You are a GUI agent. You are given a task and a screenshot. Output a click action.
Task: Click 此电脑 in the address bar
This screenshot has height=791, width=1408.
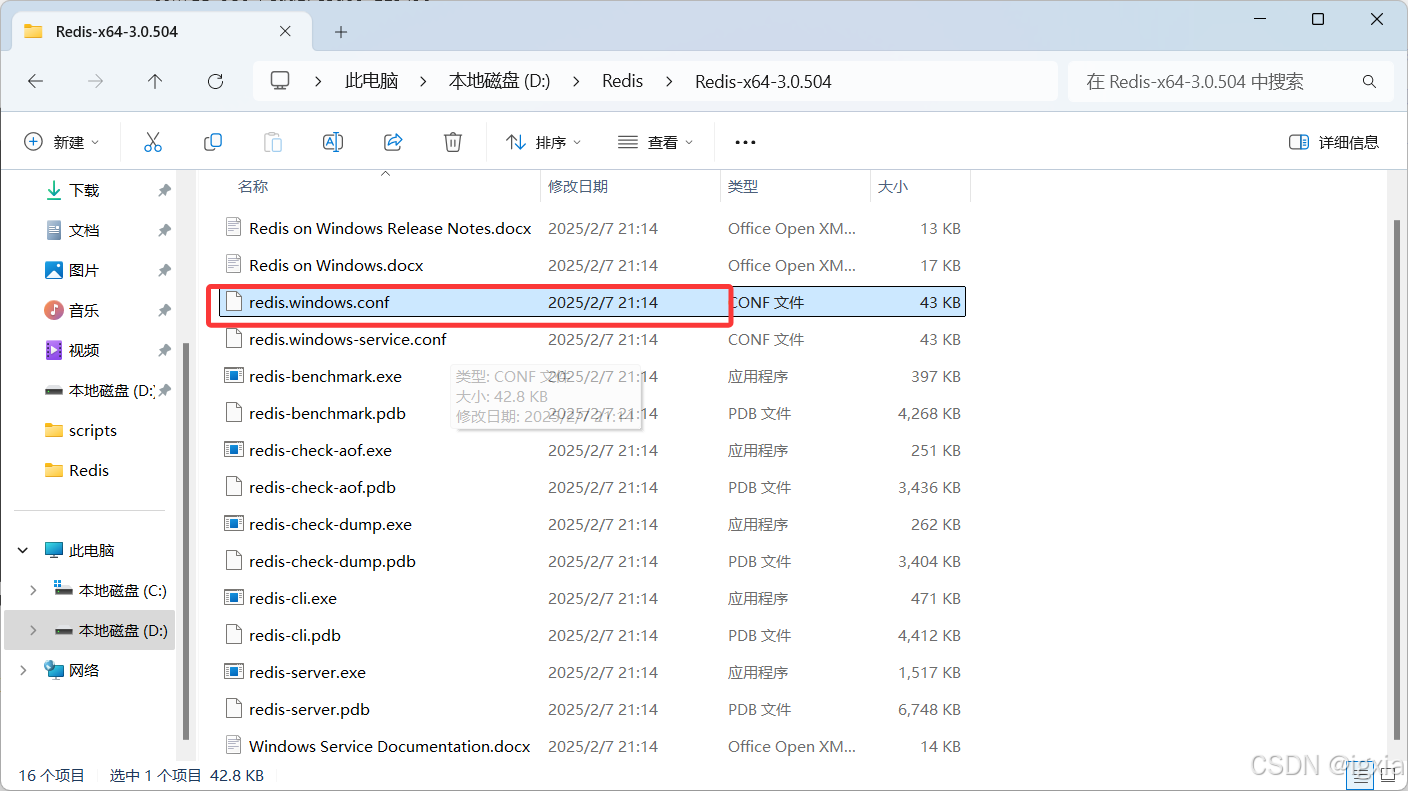tap(372, 81)
